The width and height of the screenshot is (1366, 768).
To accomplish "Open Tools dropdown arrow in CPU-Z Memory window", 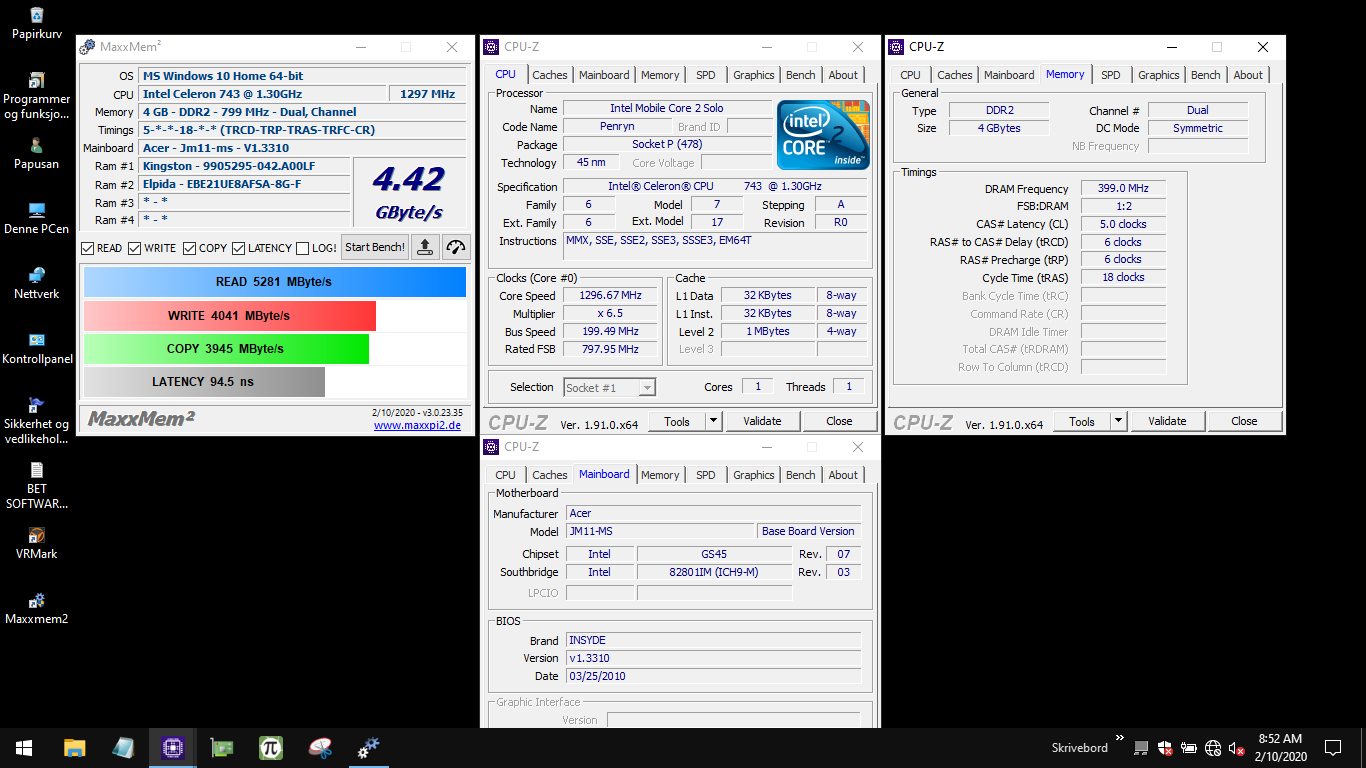I will click(1119, 421).
